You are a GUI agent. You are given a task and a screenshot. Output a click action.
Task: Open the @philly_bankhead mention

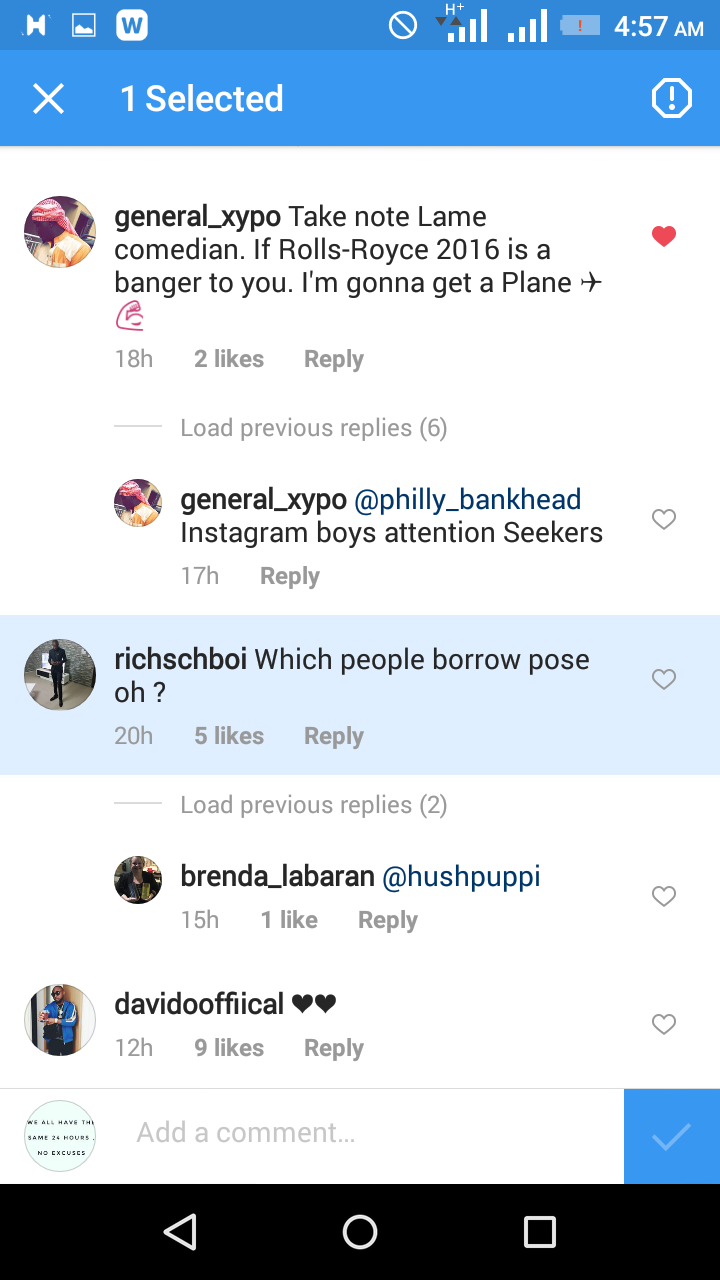468,499
